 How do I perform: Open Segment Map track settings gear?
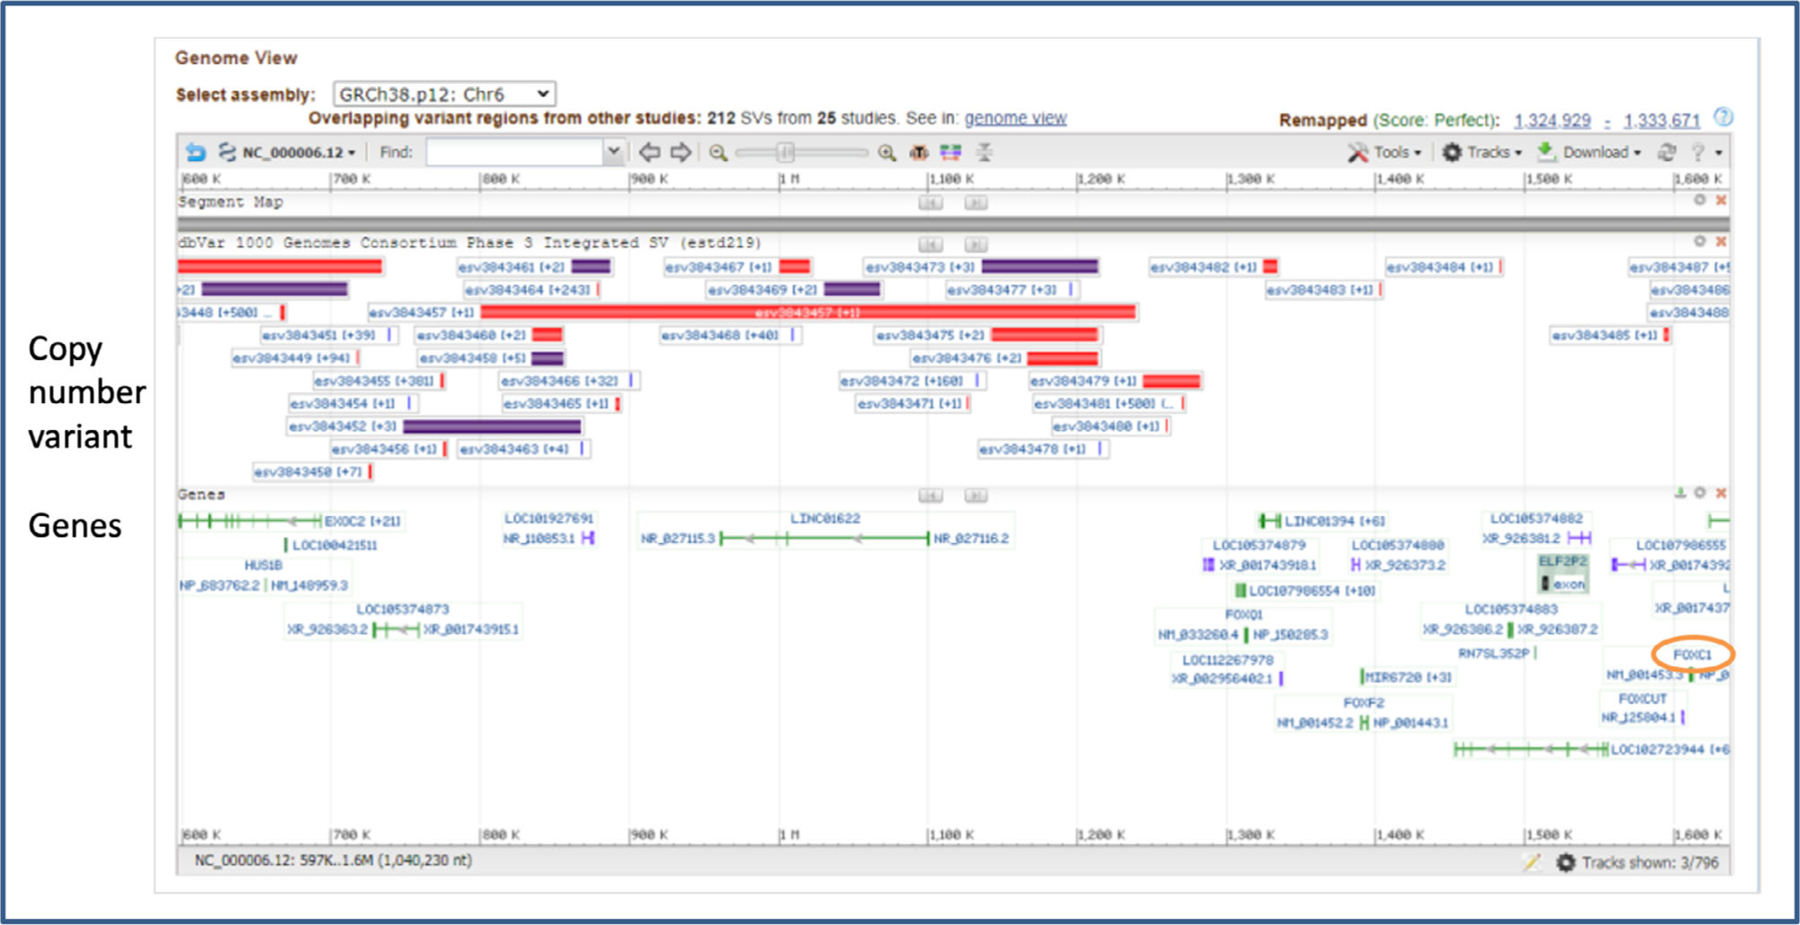coord(1699,200)
